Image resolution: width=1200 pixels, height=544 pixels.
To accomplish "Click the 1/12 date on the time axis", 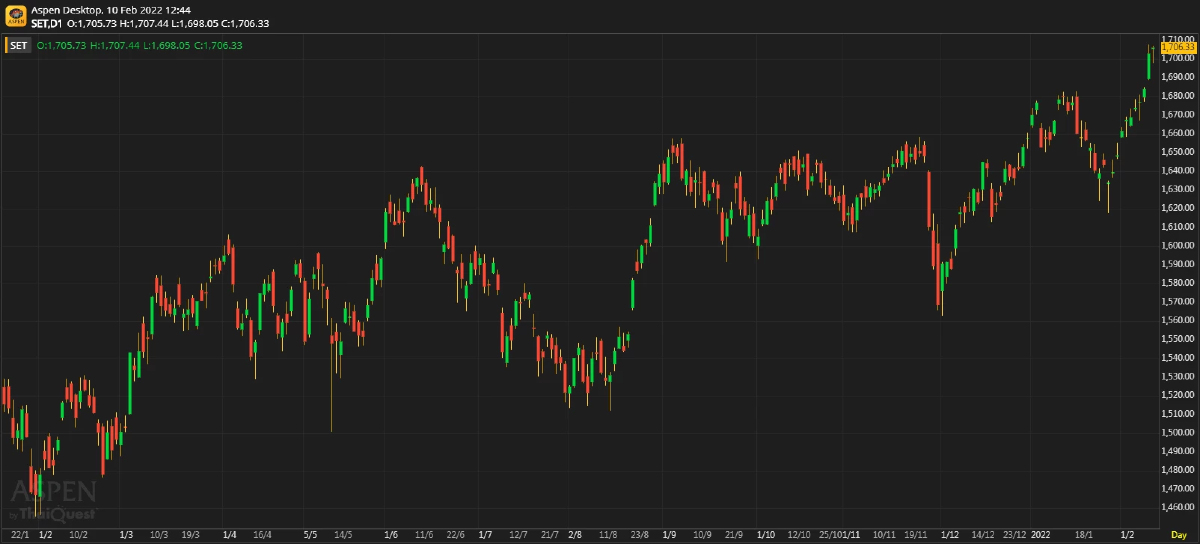I will (x=950, y=535).
